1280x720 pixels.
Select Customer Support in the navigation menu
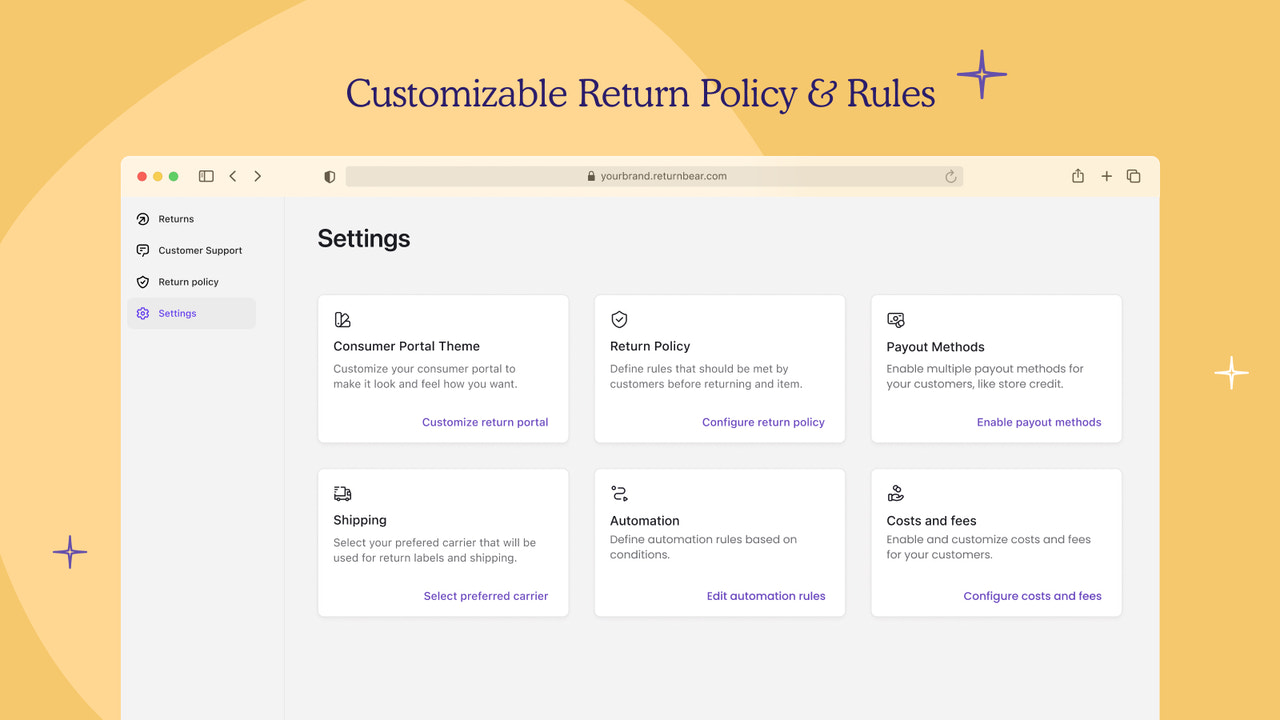(200, 250)
